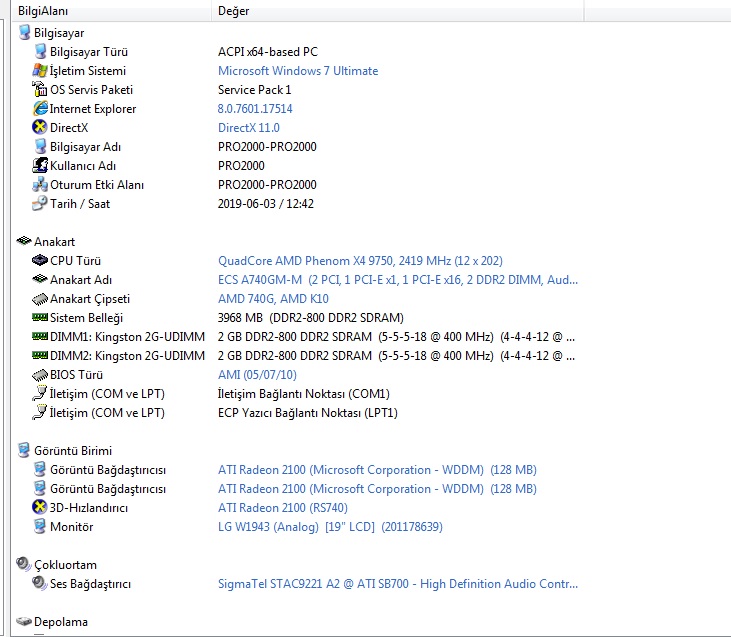Click the DirectX row icon
Image resolution: width=731 pixels, height=637 pixels.
[x=40, y=128]
